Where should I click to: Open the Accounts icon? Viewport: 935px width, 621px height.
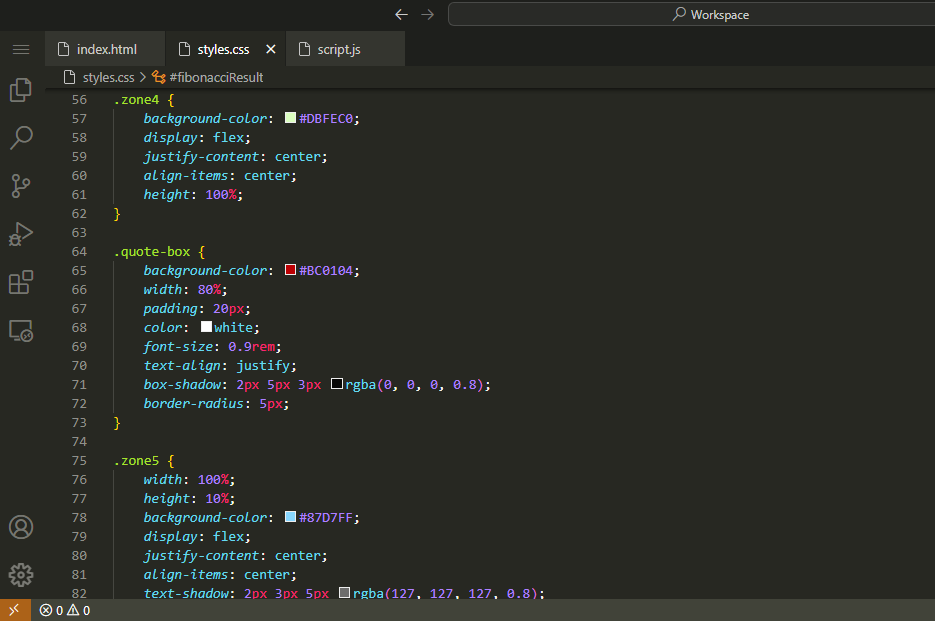21,527
